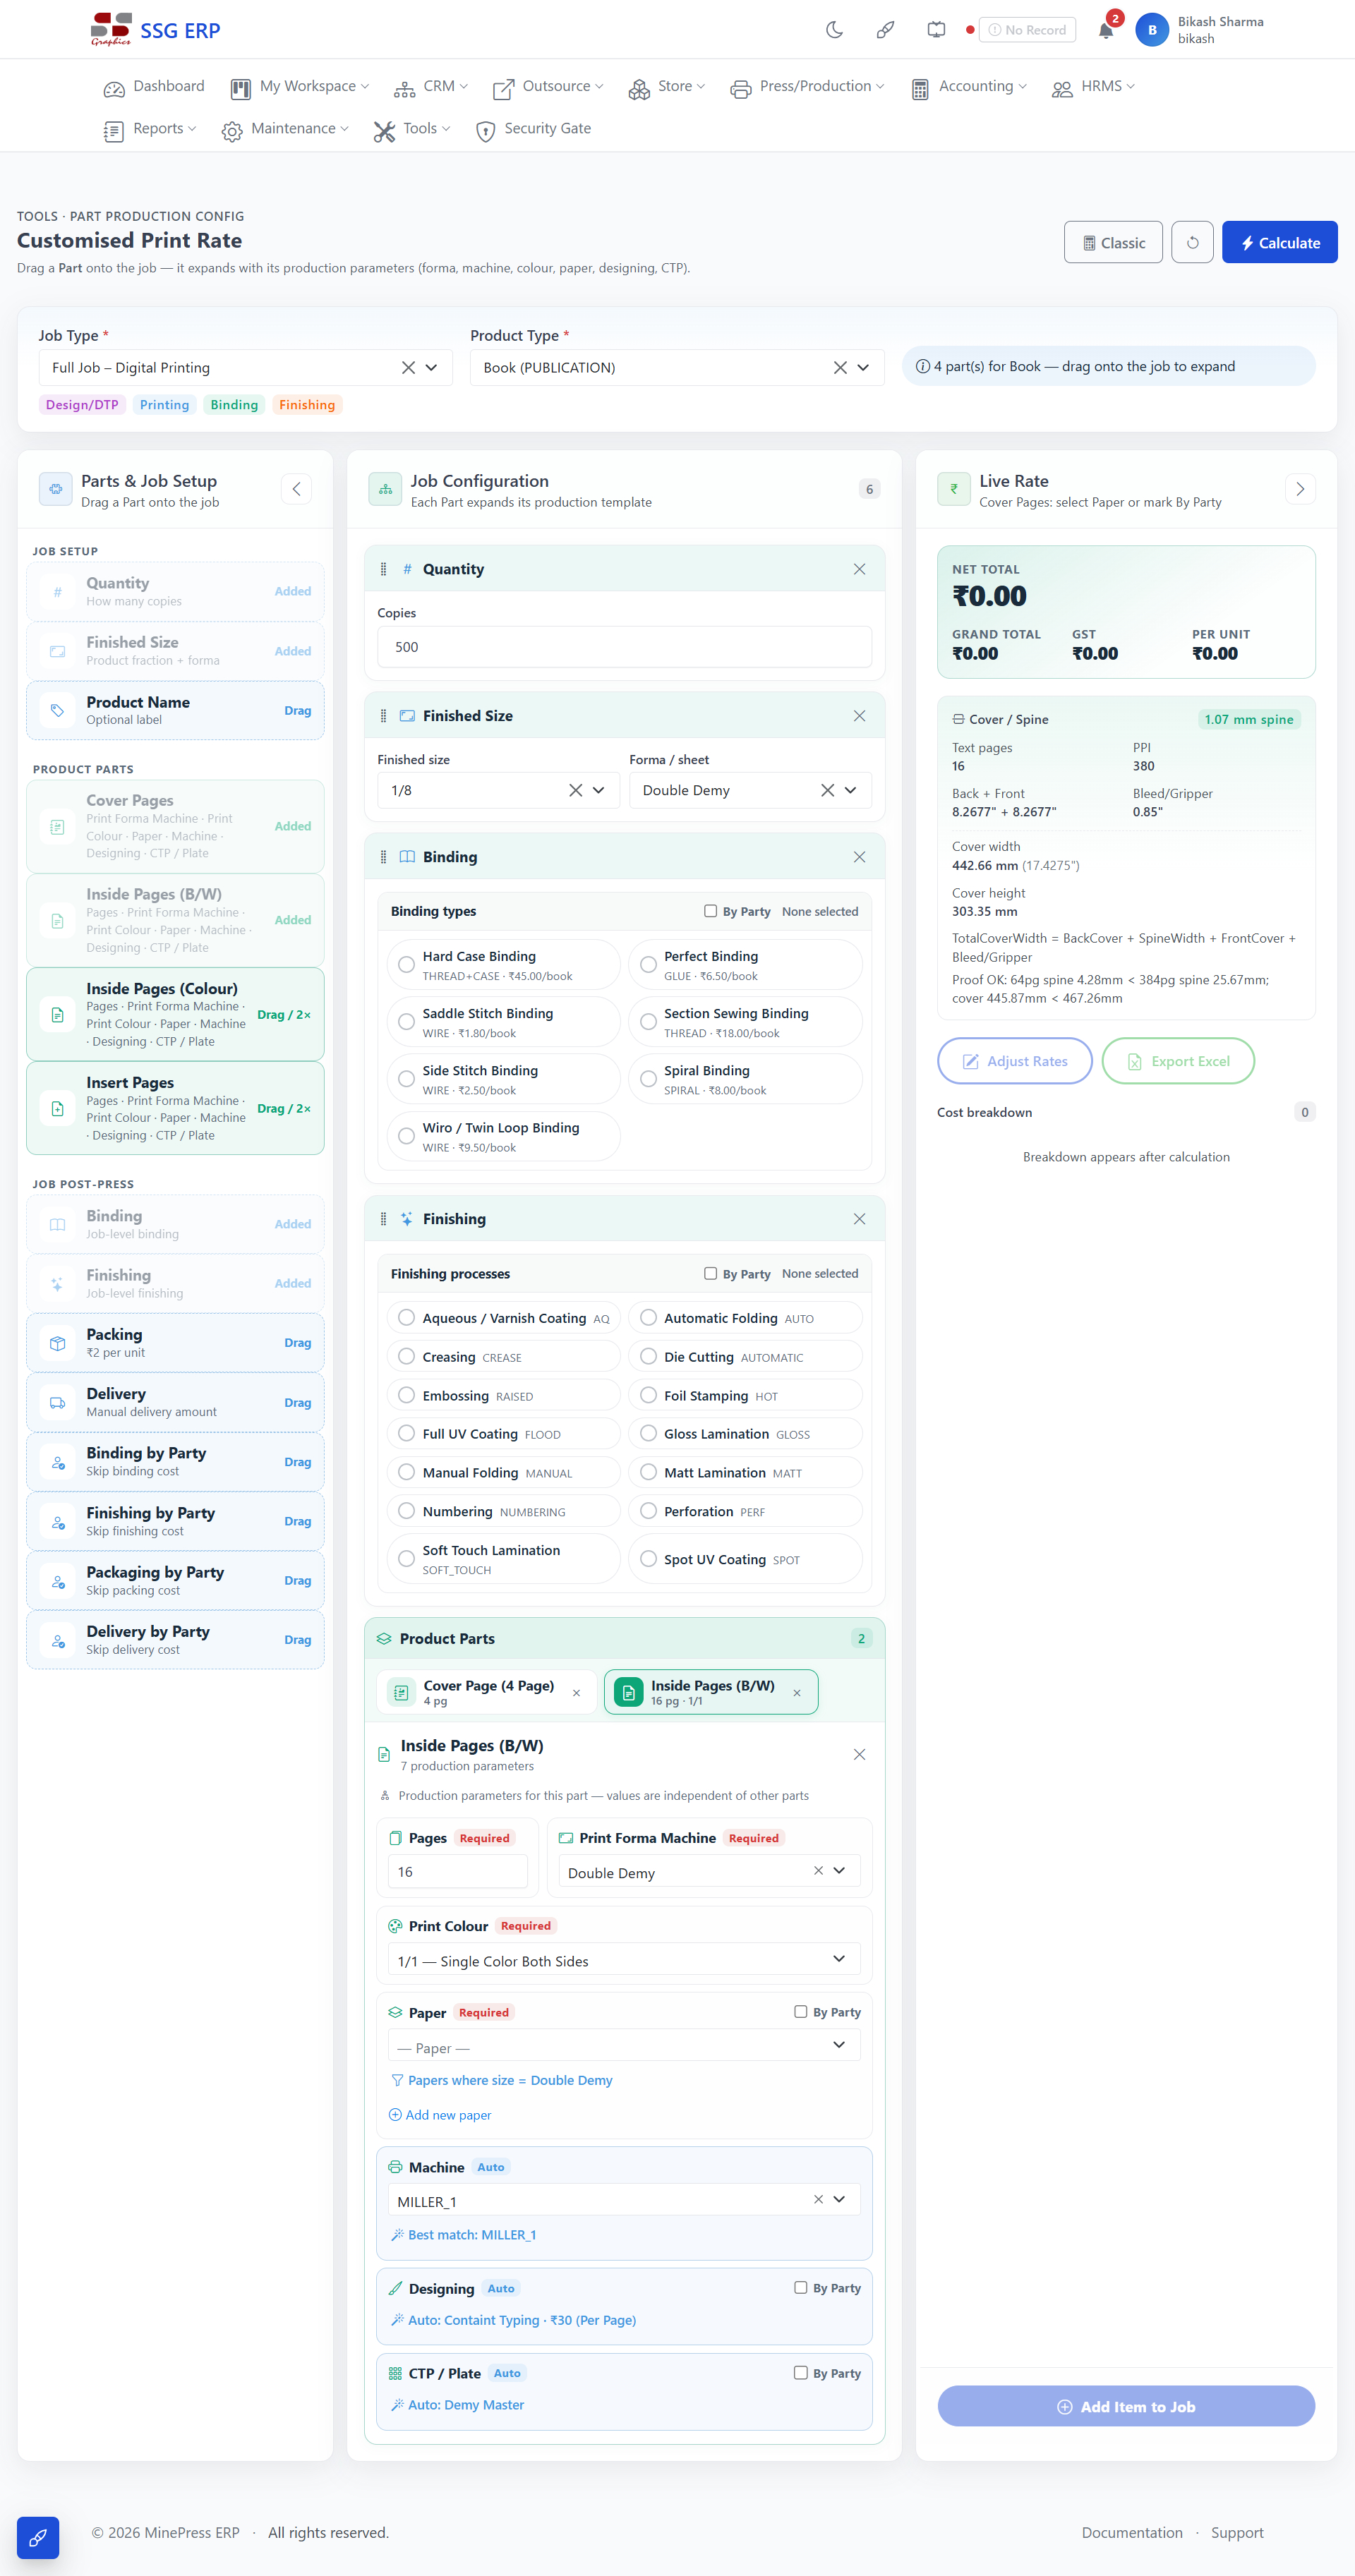
Task: Click the Delivery truck icon
Action: [x=57, y=1402]
